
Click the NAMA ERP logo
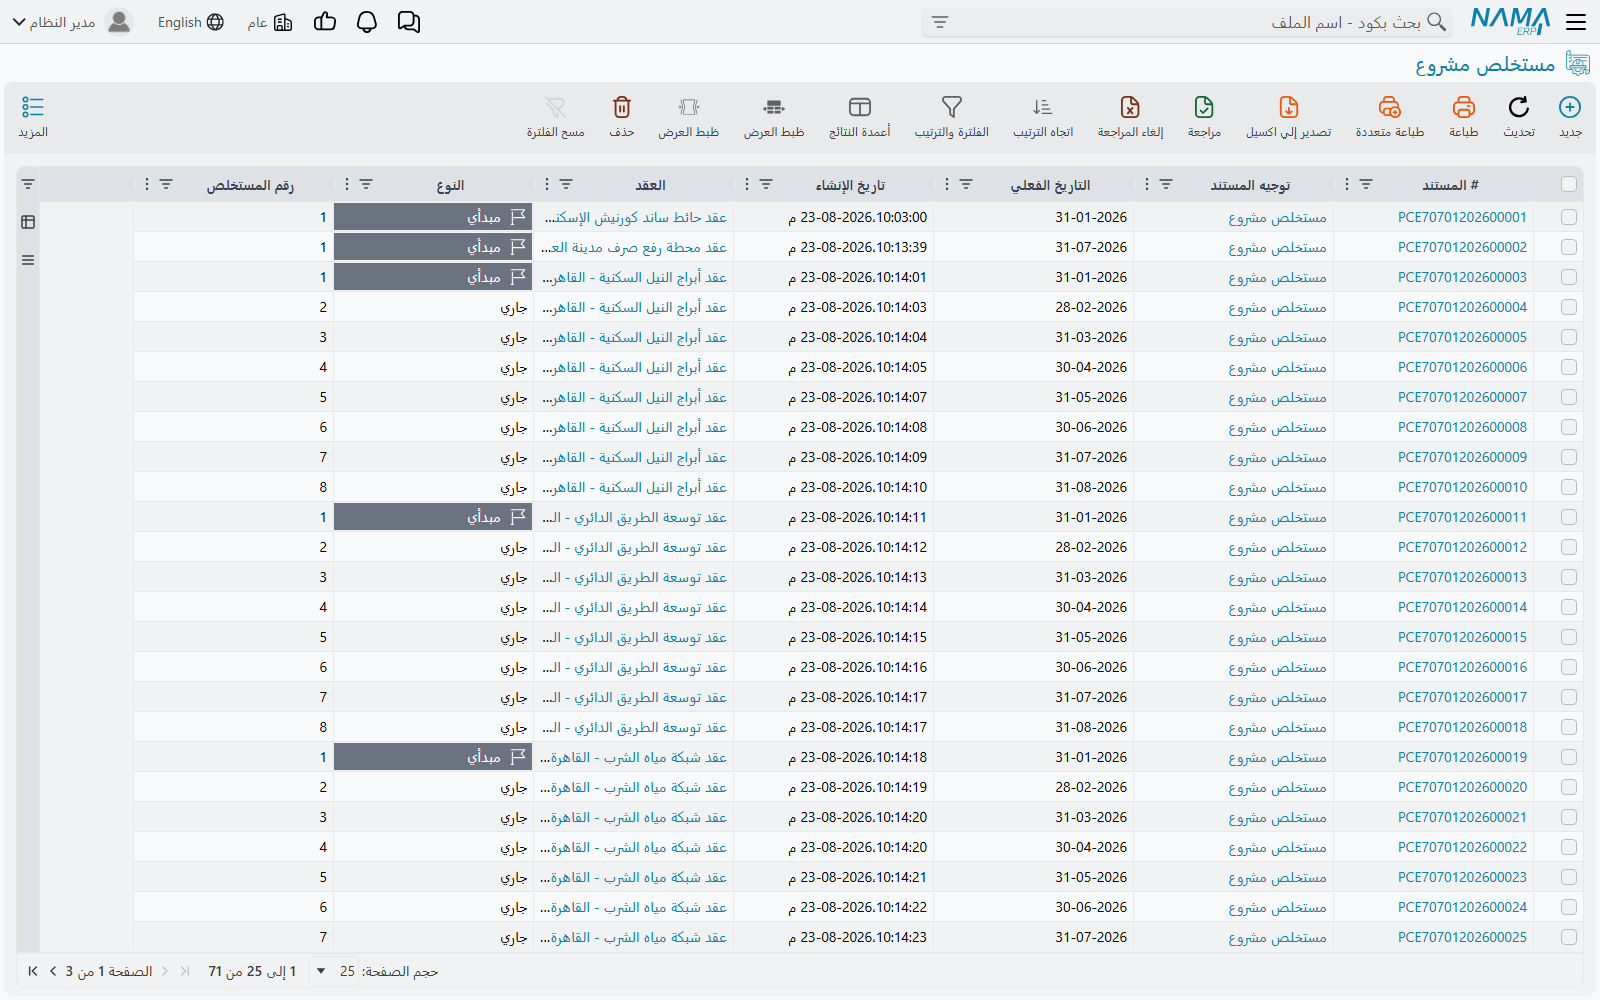(x=1510, y=21)
